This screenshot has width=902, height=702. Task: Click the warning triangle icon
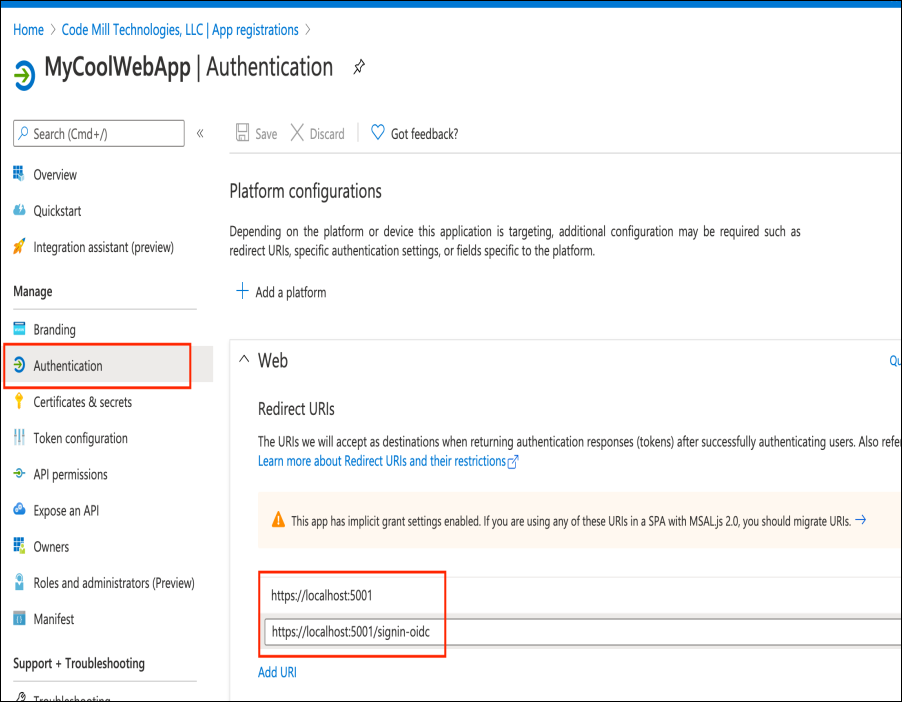click(278, 520)
